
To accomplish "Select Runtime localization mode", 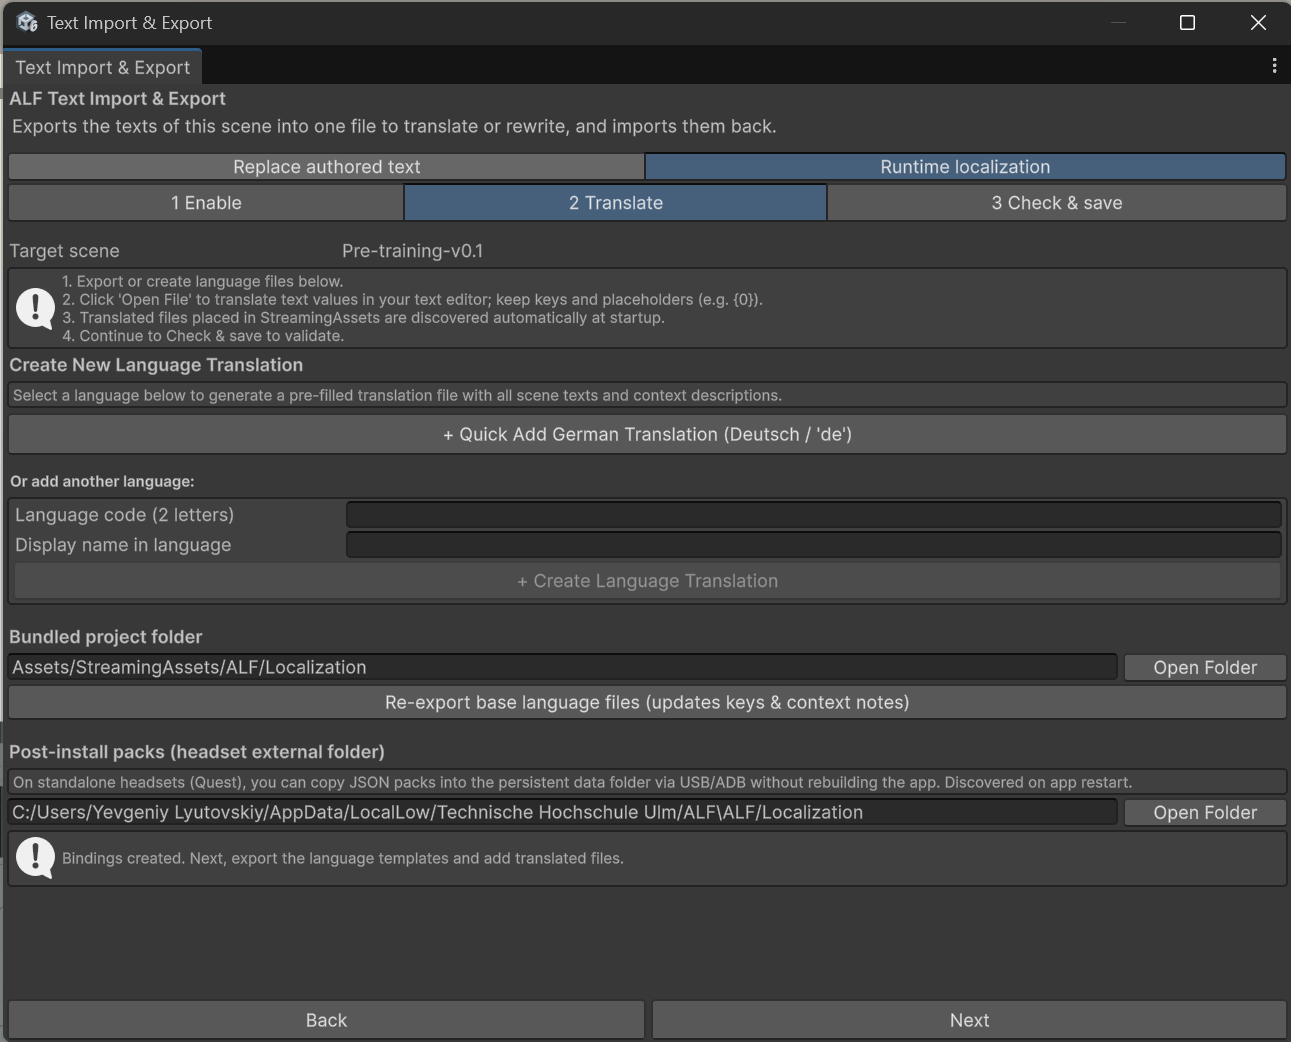I will click(x=965, y=167).
